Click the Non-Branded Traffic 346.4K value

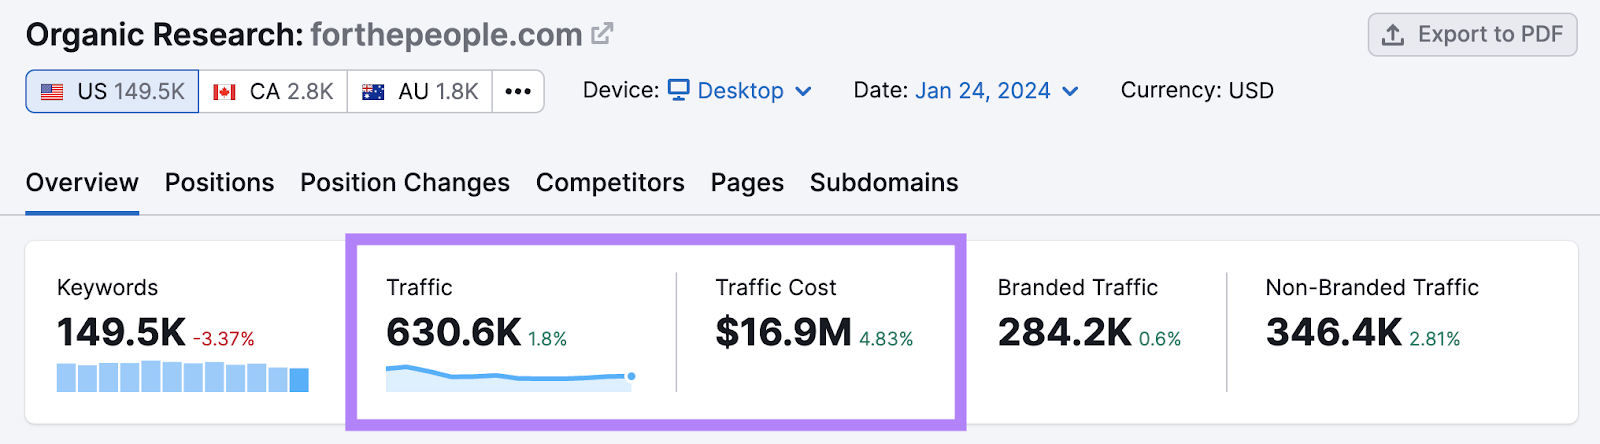pyautogui.click(x=1334, y=332)
